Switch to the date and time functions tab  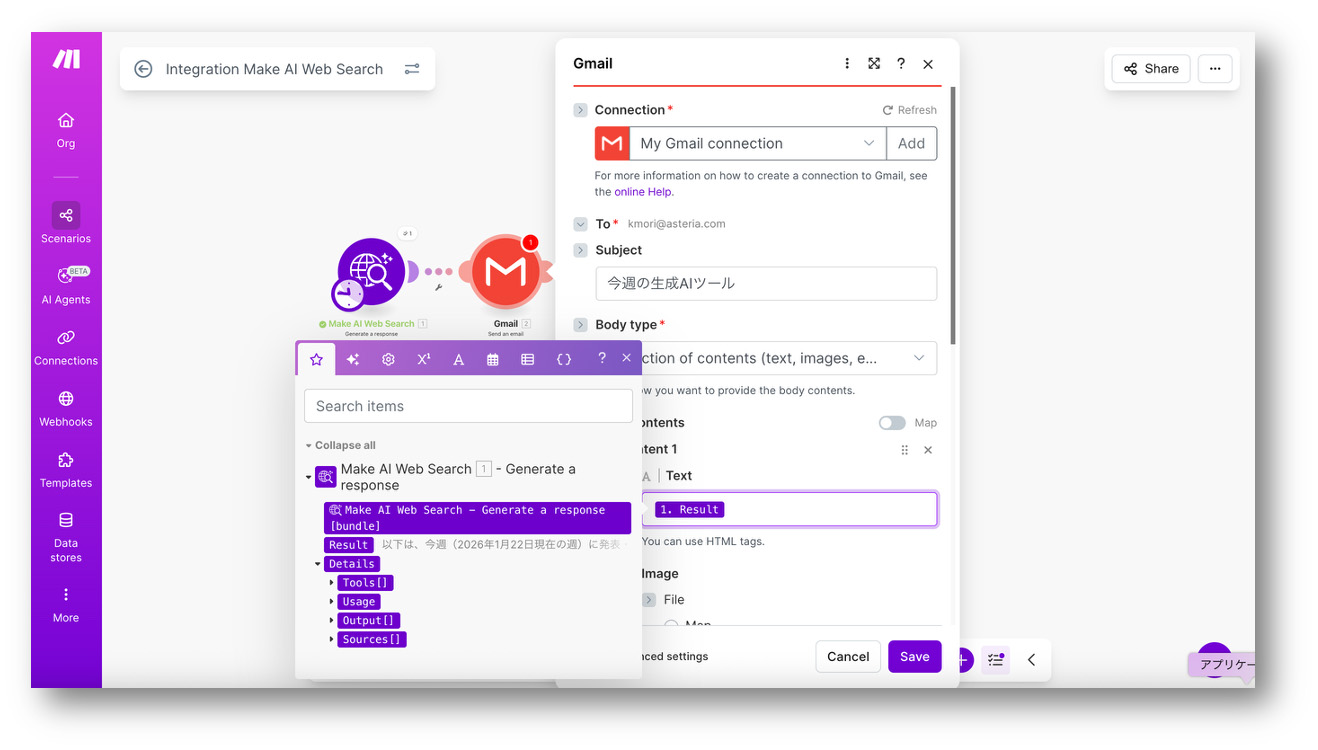493,359
